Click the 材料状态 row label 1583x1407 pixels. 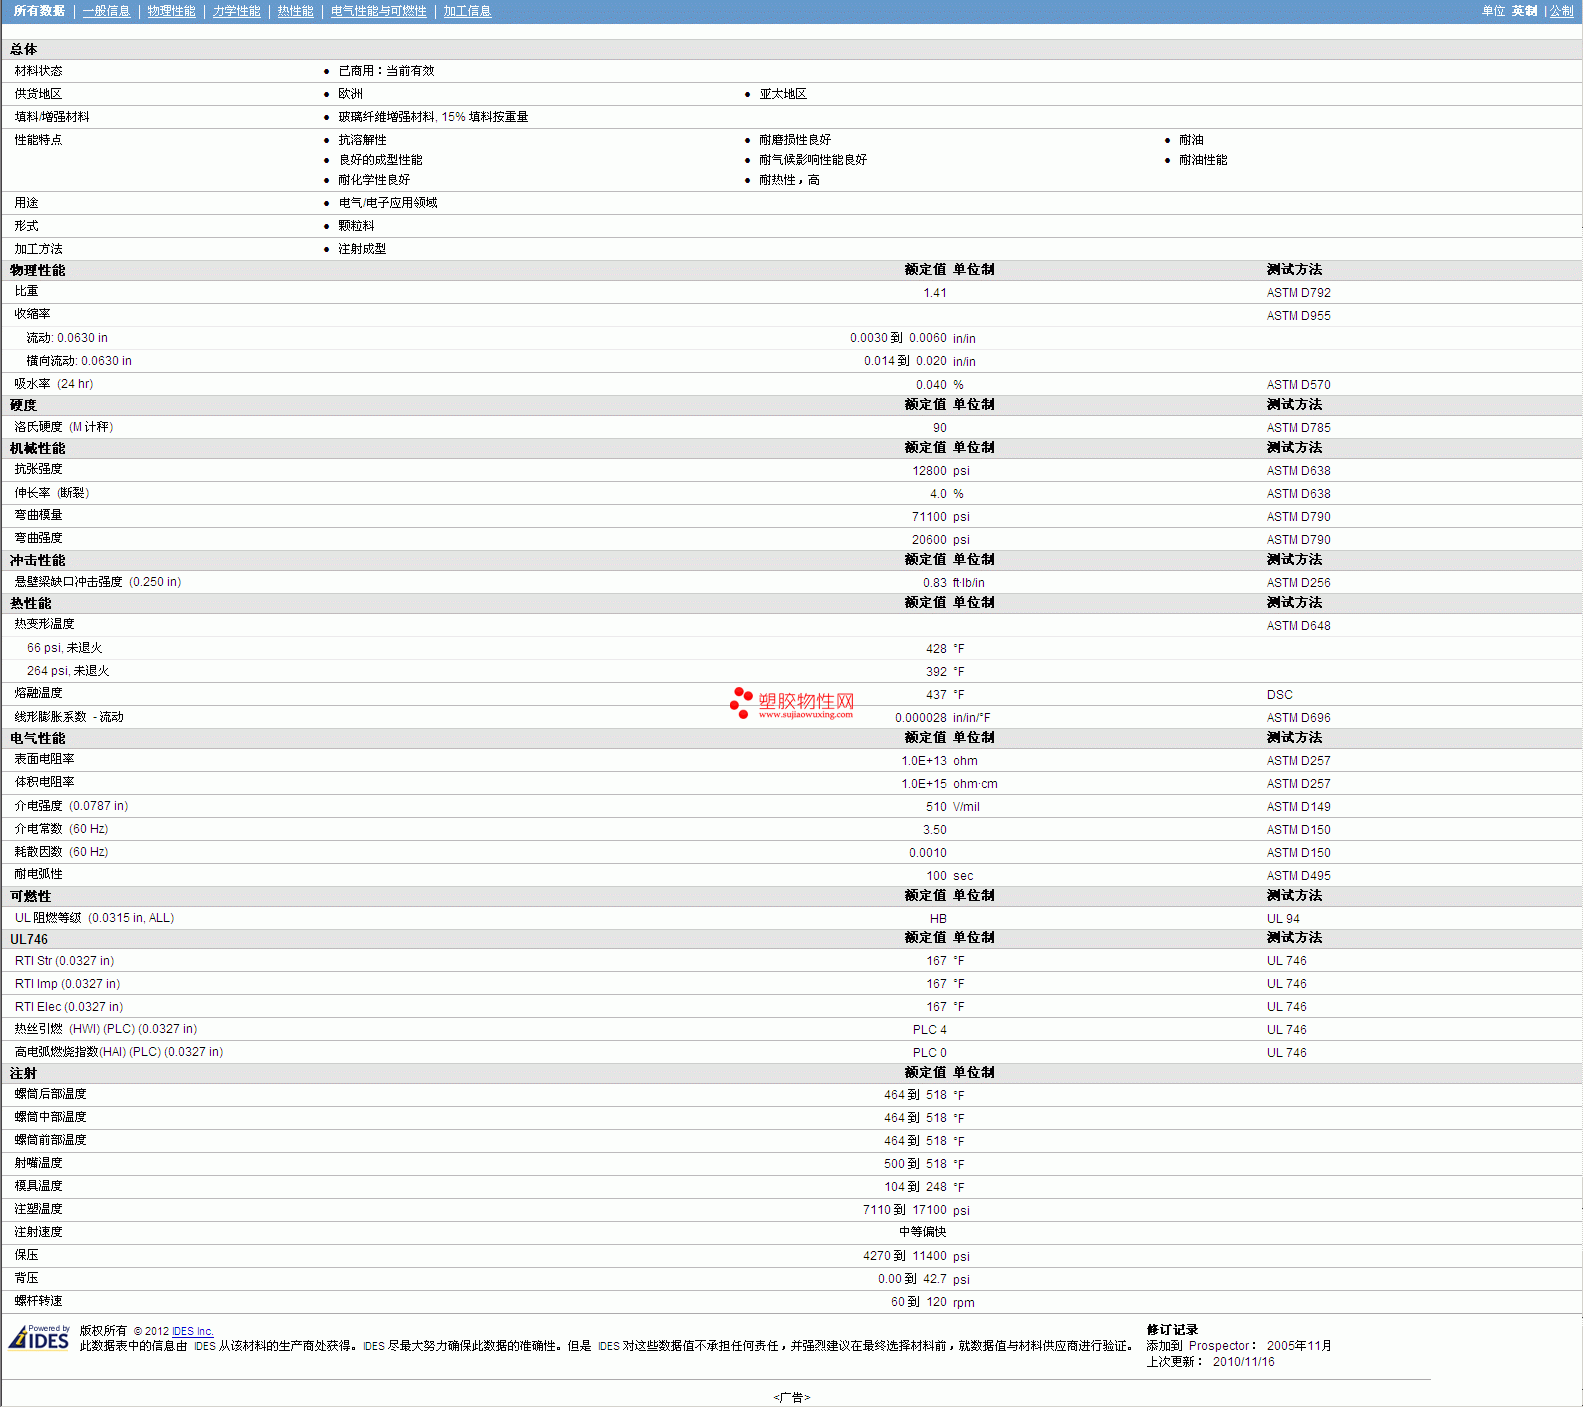point(38,71)
